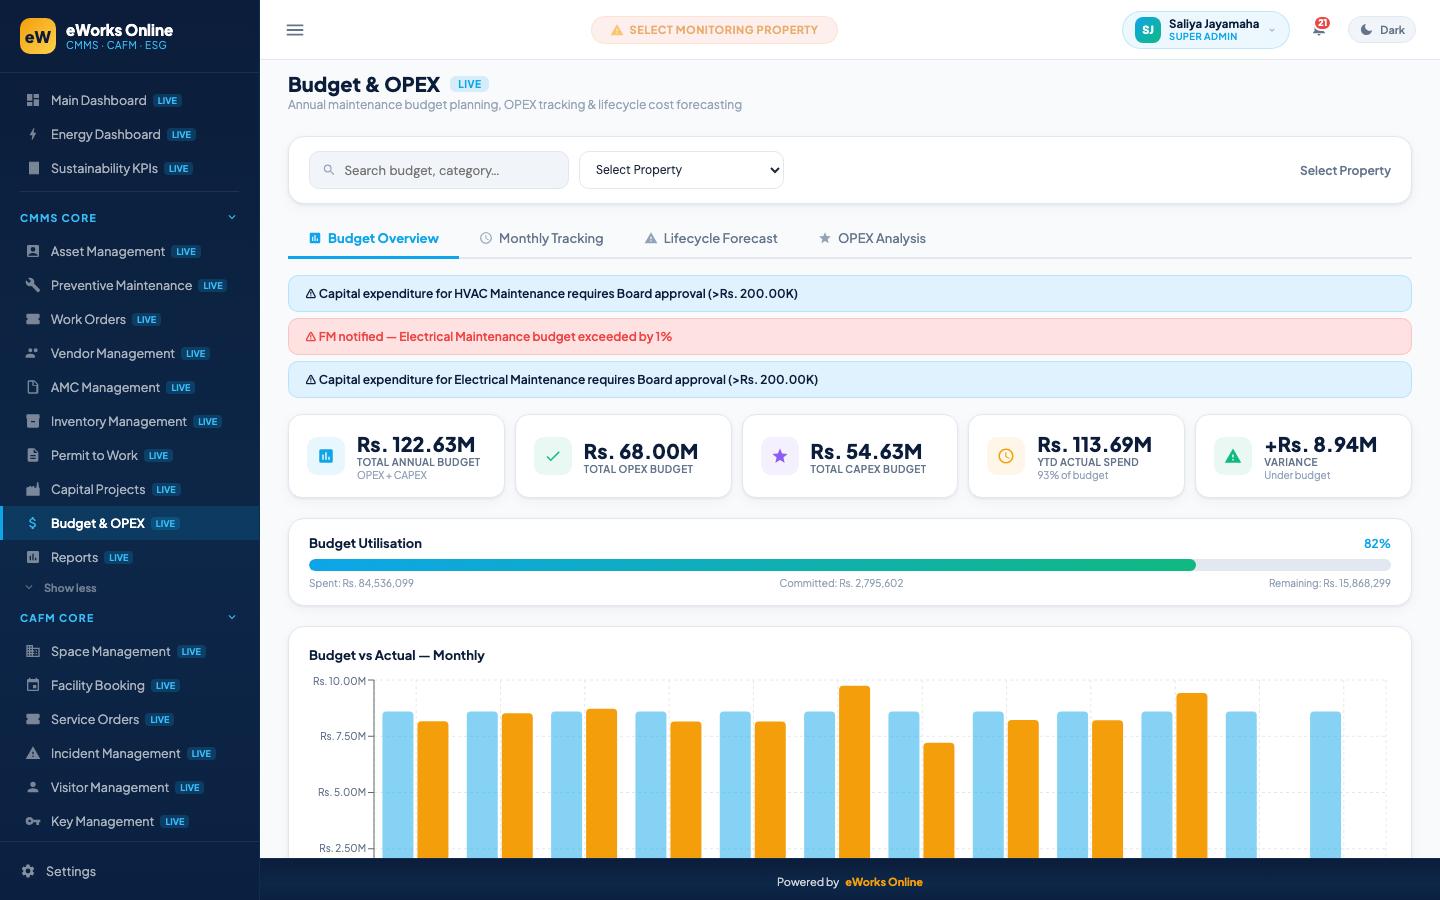
Task: Click Electrical Maintenance budget exceeded alert
Action: point(849,336)
